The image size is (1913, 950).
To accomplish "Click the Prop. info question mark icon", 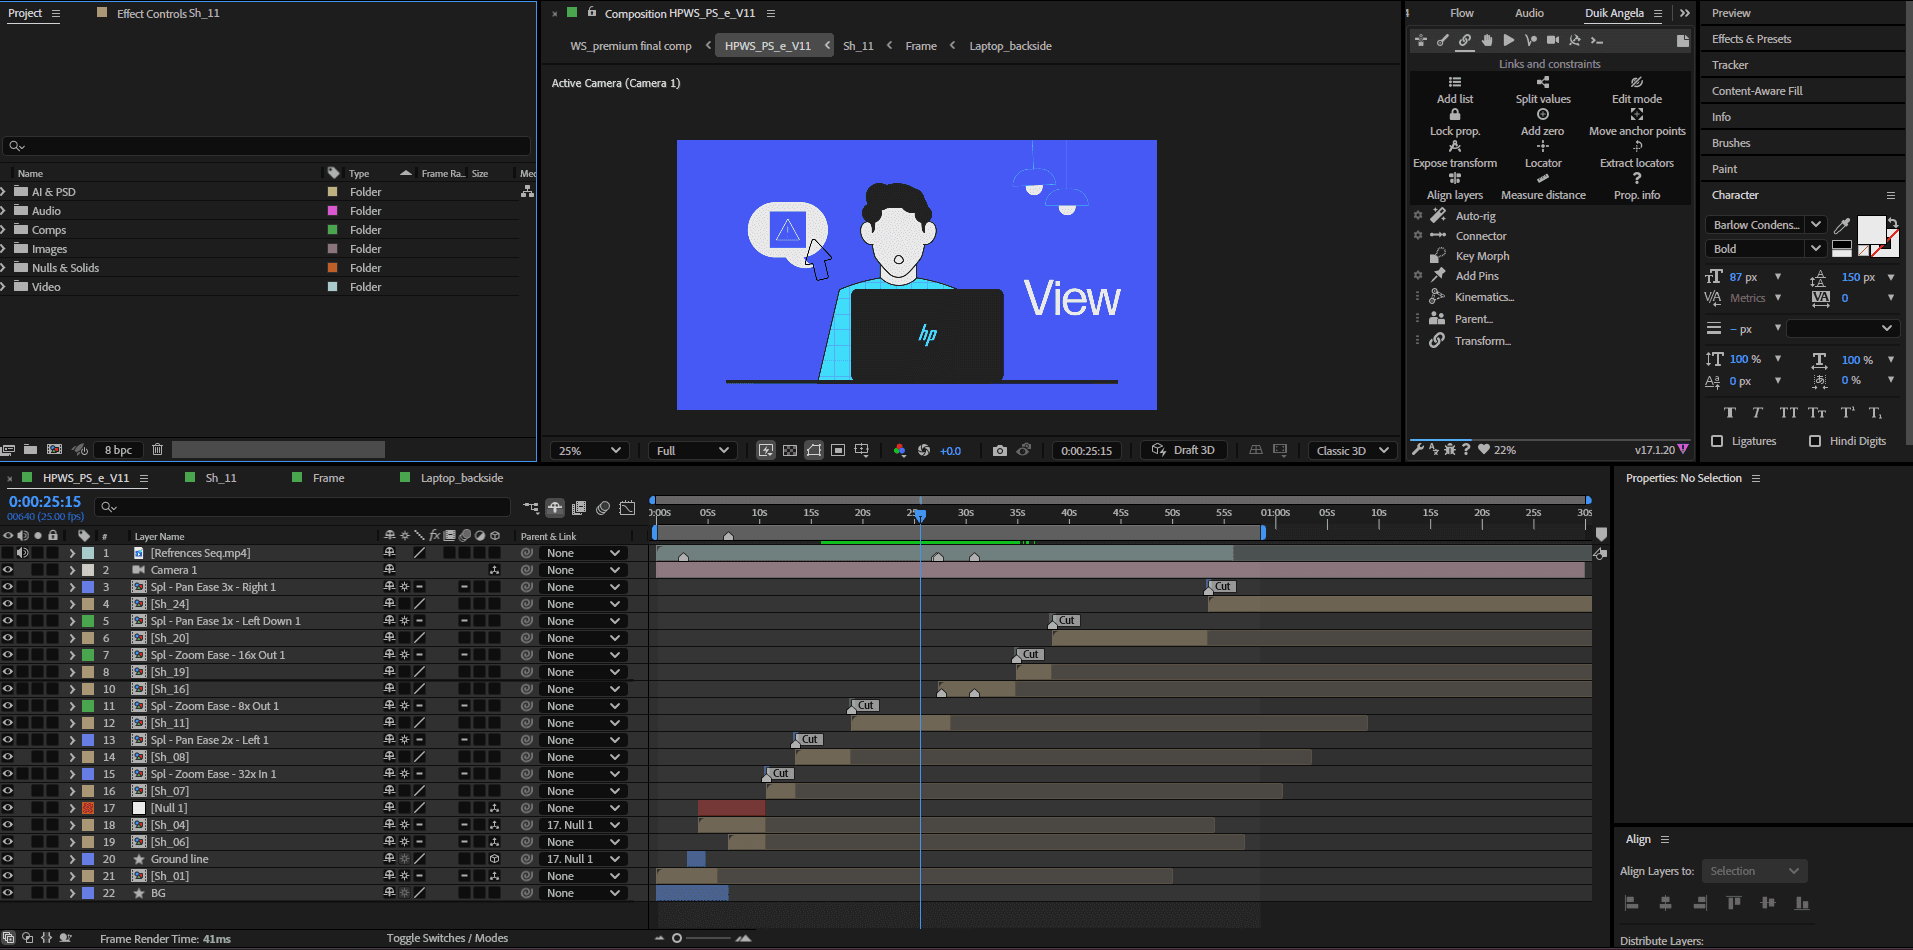I will (x=1637, y=178).
